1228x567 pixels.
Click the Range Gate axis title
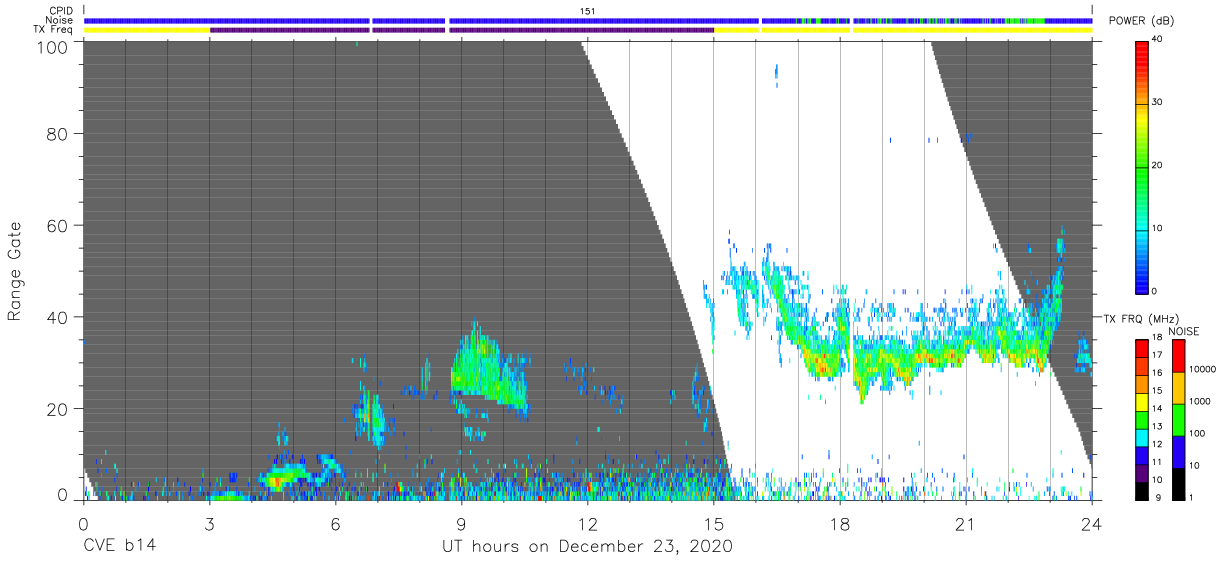click(x=15, y=272)
